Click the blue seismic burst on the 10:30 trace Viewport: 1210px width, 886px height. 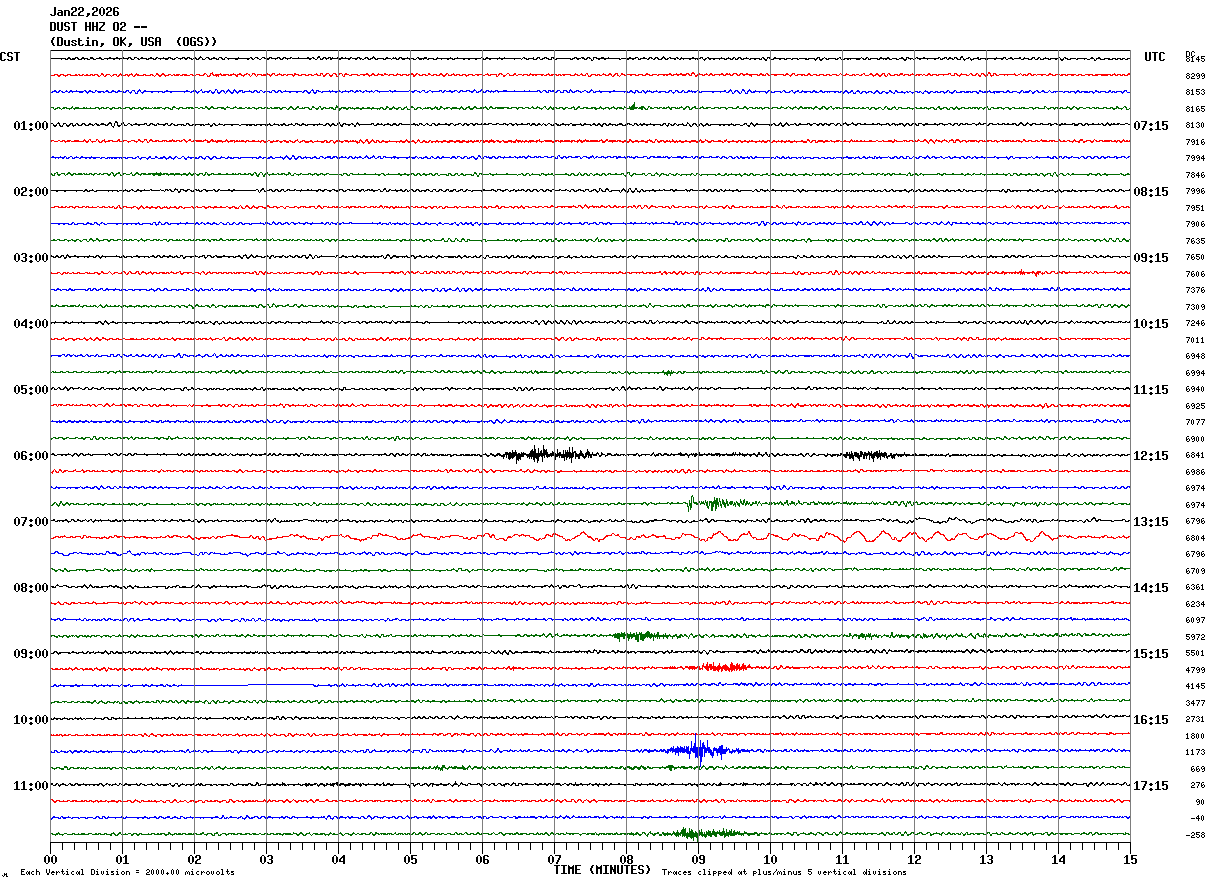pyautogui.click(x=699, y=750)
